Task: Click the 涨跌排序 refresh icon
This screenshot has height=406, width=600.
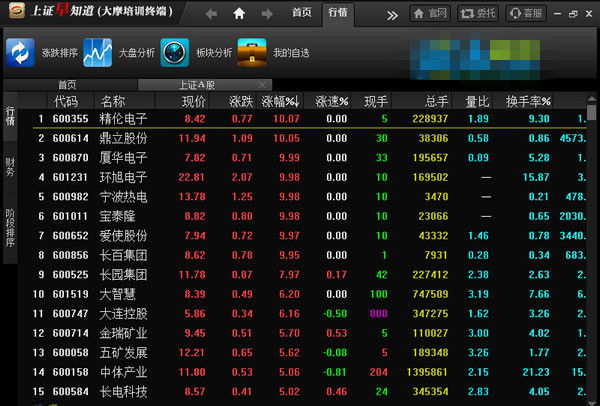Action: point(20,52)
